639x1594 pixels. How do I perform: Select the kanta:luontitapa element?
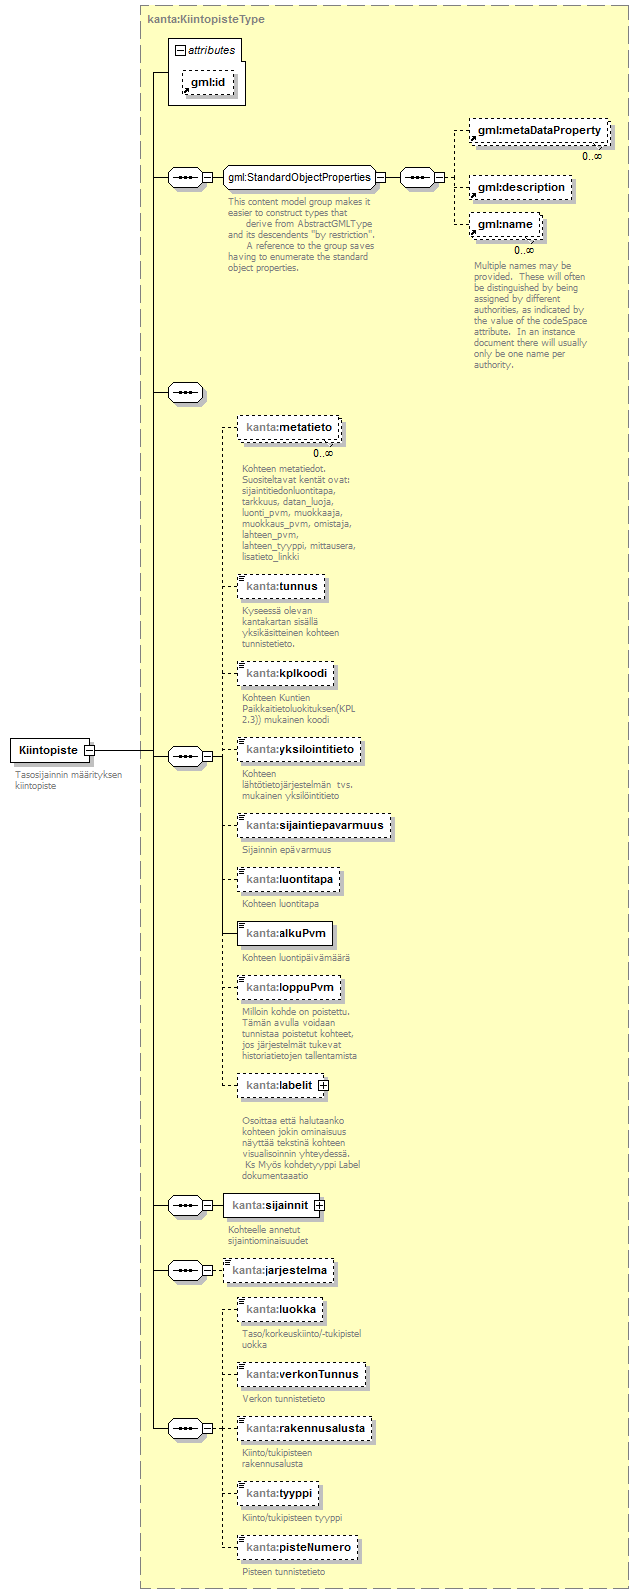289,880
